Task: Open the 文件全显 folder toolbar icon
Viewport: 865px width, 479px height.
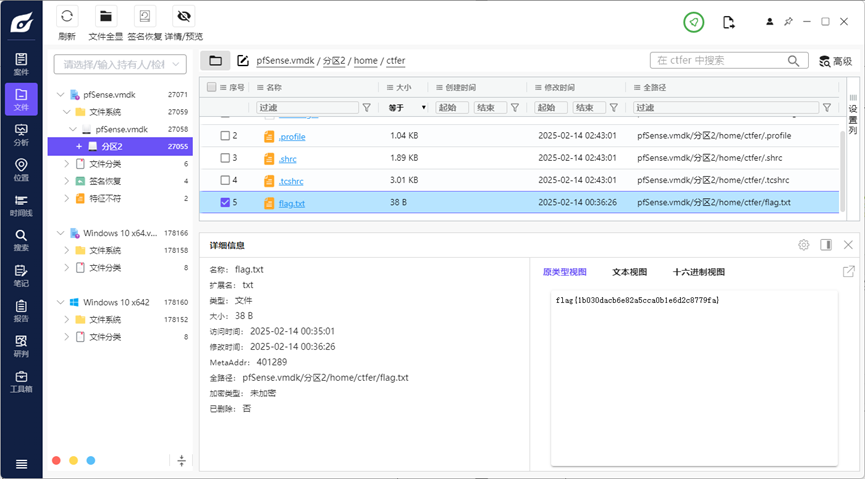Action: 105,17
